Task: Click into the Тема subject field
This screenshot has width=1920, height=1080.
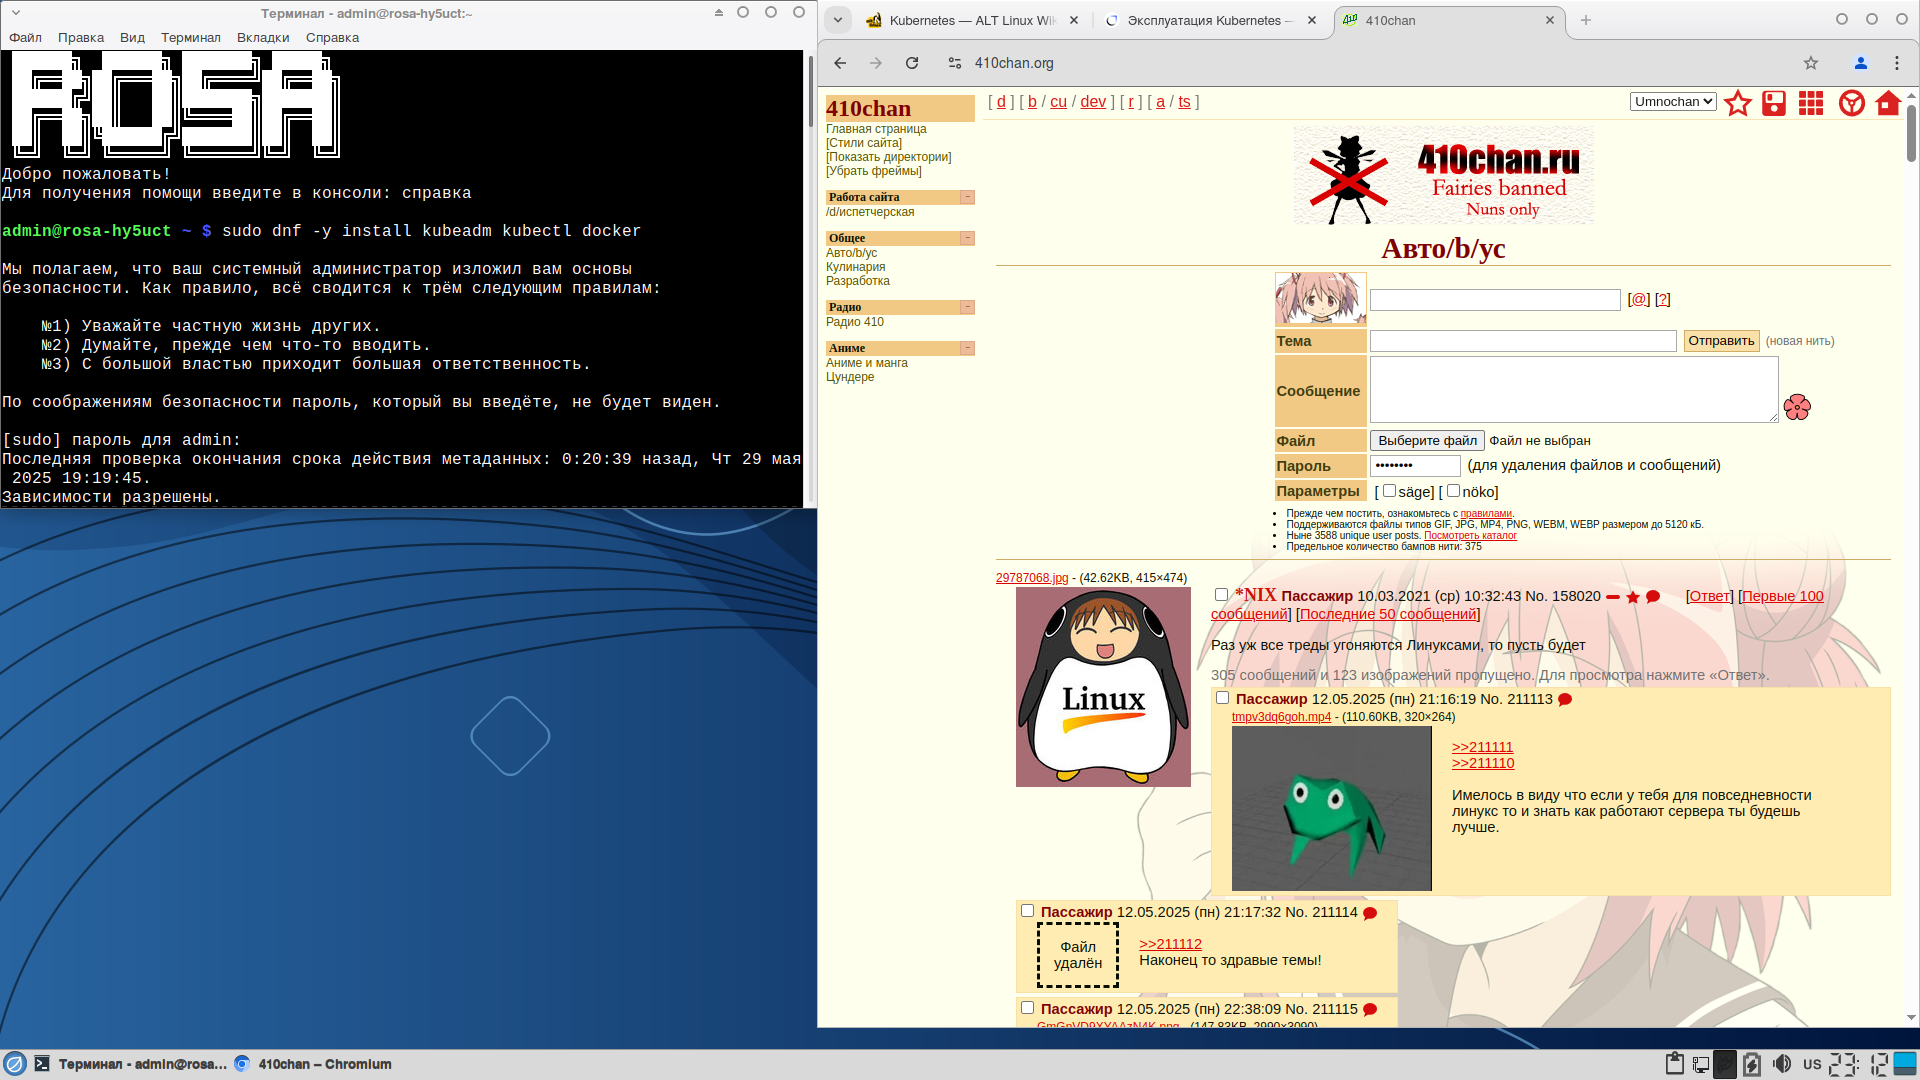Action: point(1523,341)
